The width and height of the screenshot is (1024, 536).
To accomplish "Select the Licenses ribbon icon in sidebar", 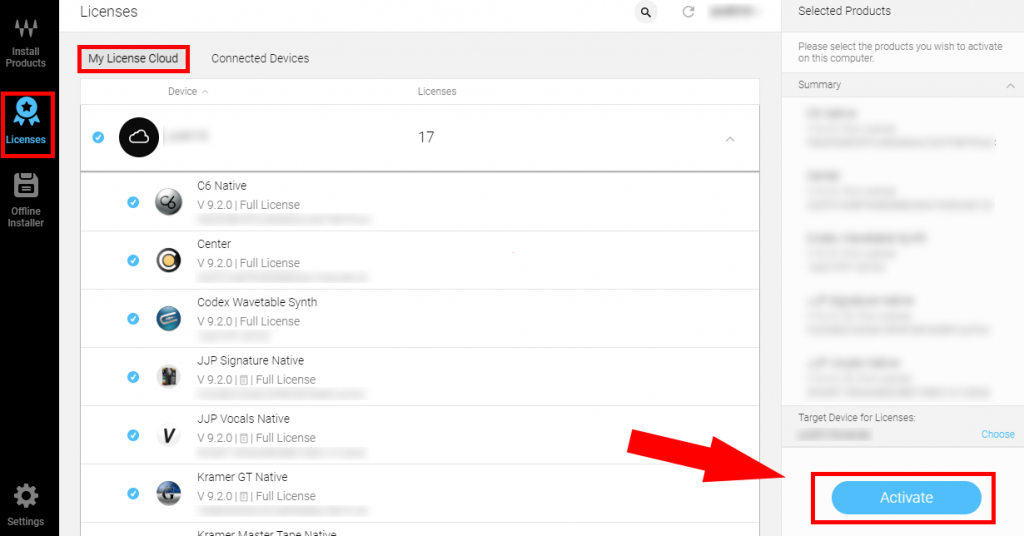I will (x=26, y=123).
